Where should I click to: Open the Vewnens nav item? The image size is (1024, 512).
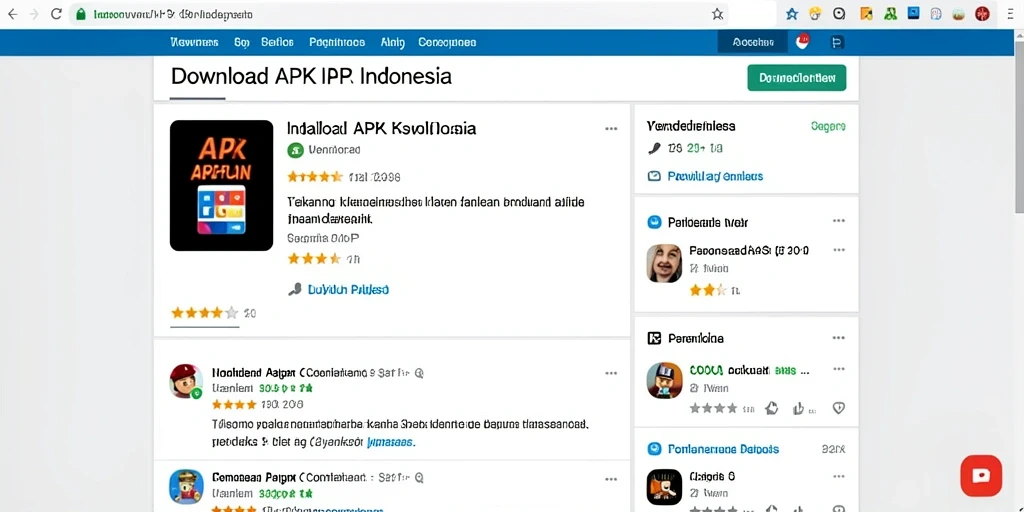(x=194, y=42)
